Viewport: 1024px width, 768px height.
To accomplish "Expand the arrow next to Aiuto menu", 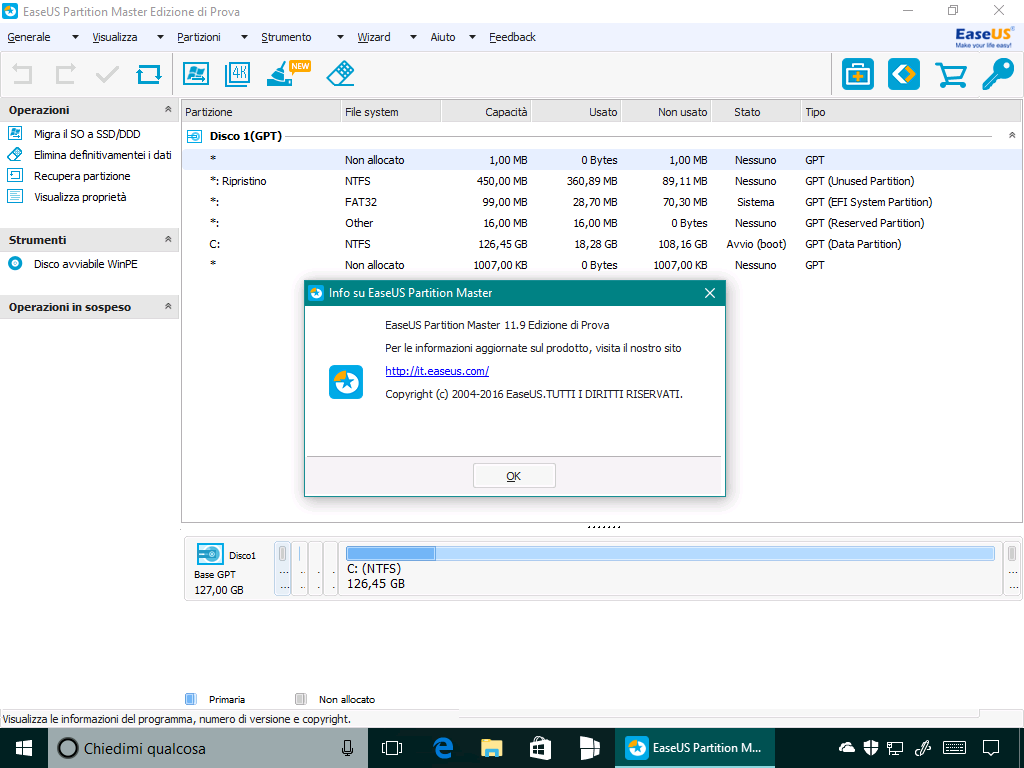I will [x=472, y=37].
